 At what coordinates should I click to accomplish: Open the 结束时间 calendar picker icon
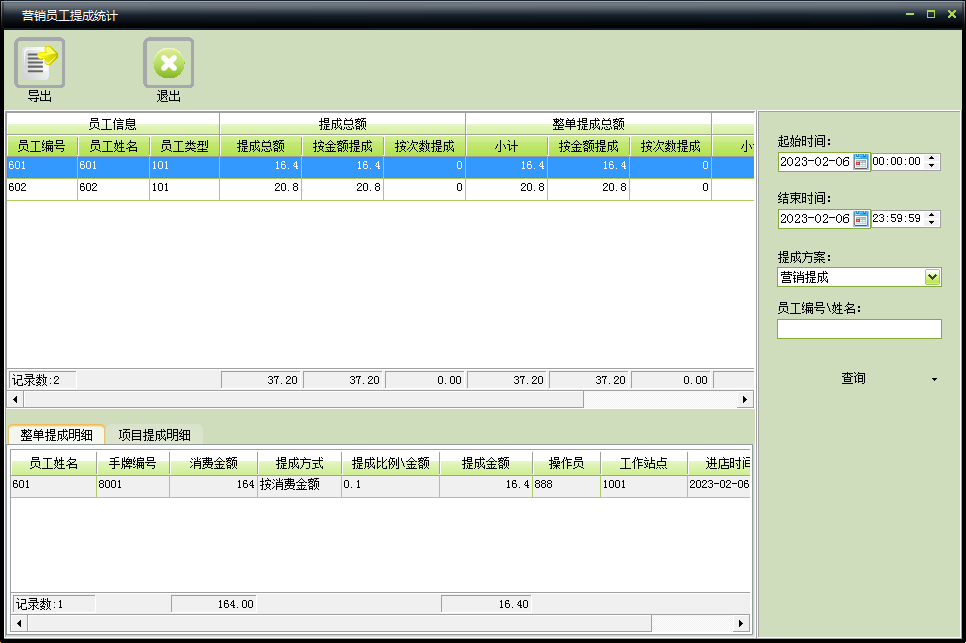tap(861, 218)
